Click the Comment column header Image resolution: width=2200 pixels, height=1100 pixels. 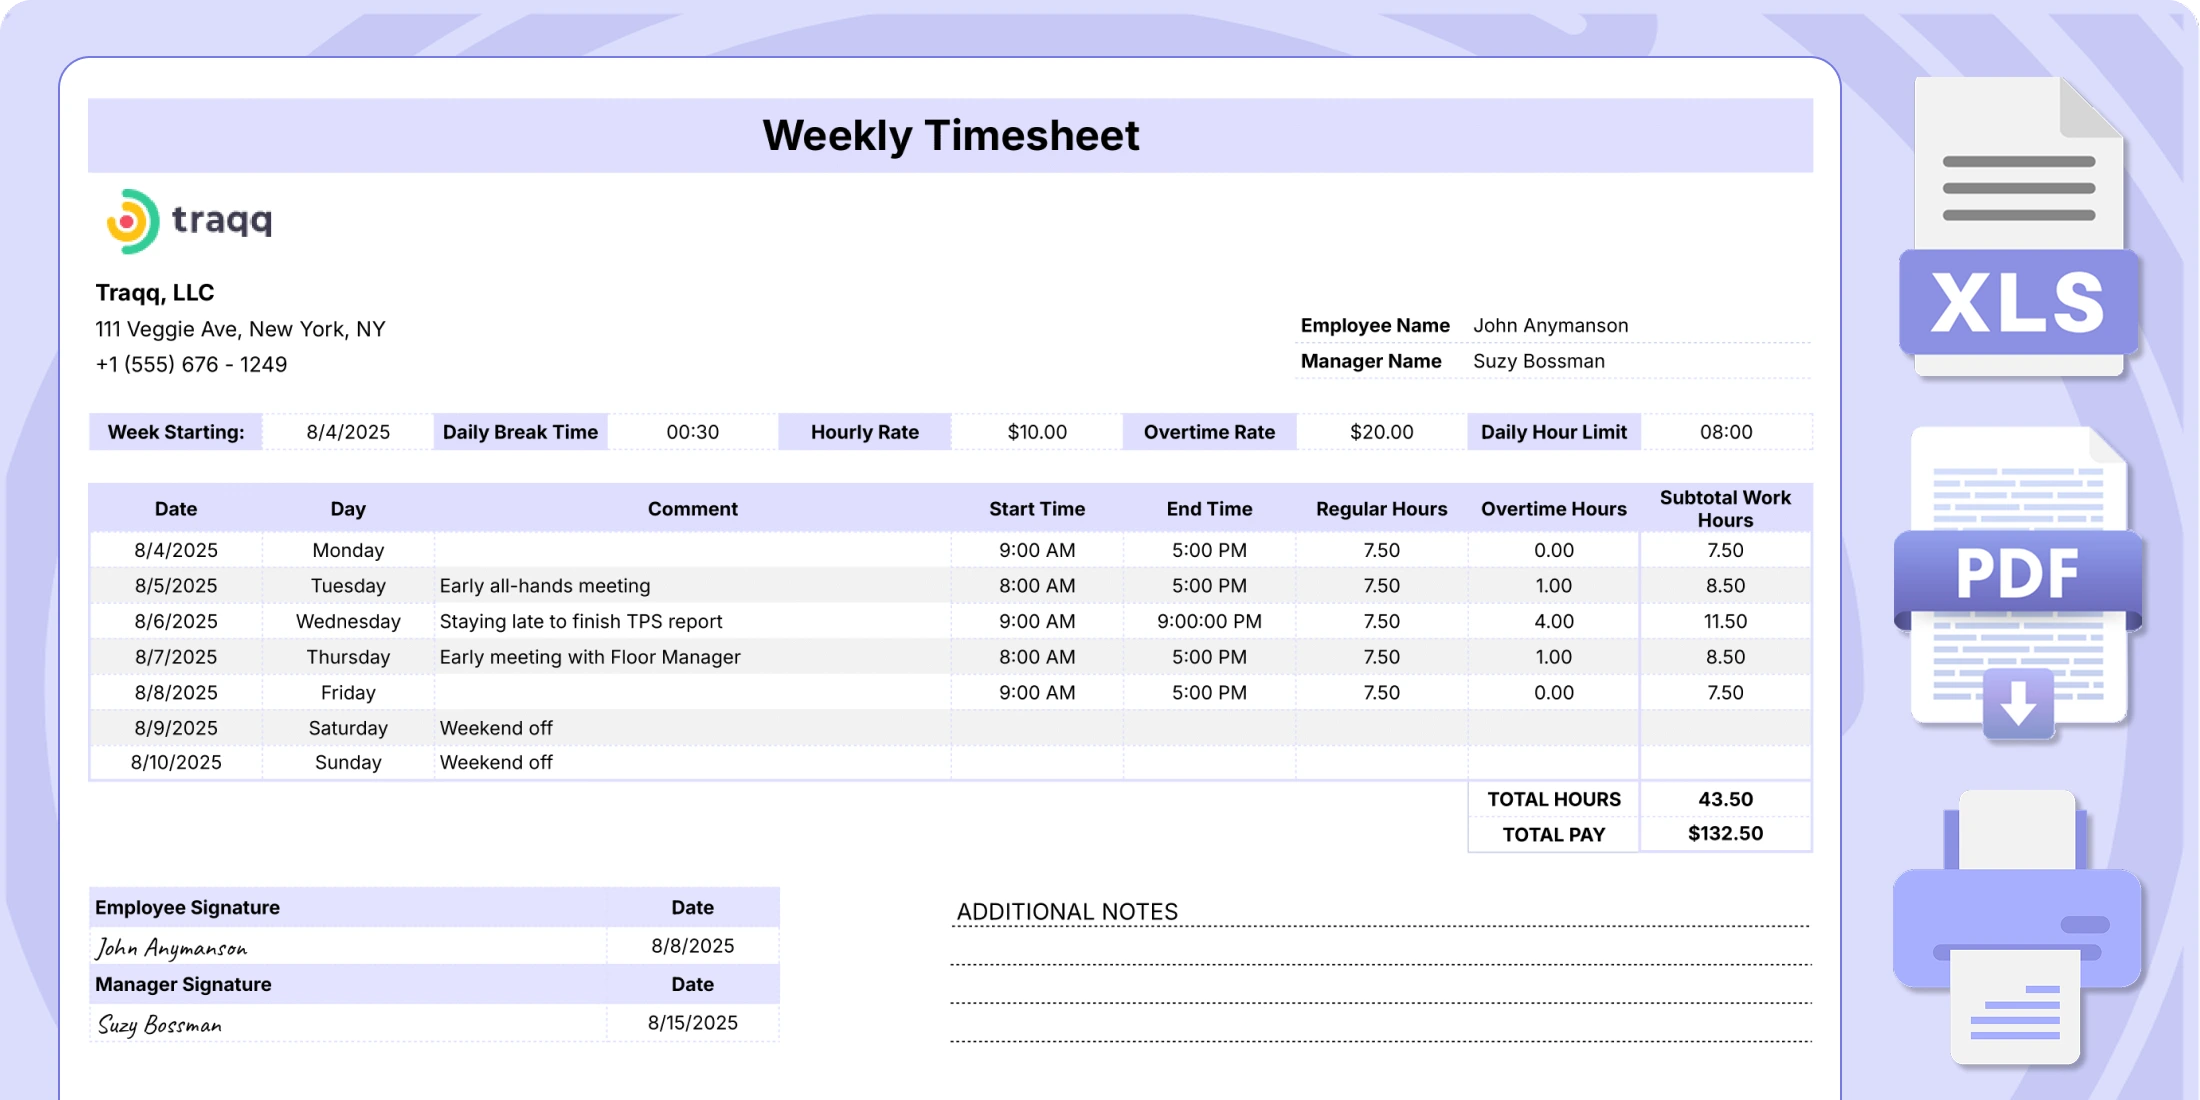click(x=692, y=509)
